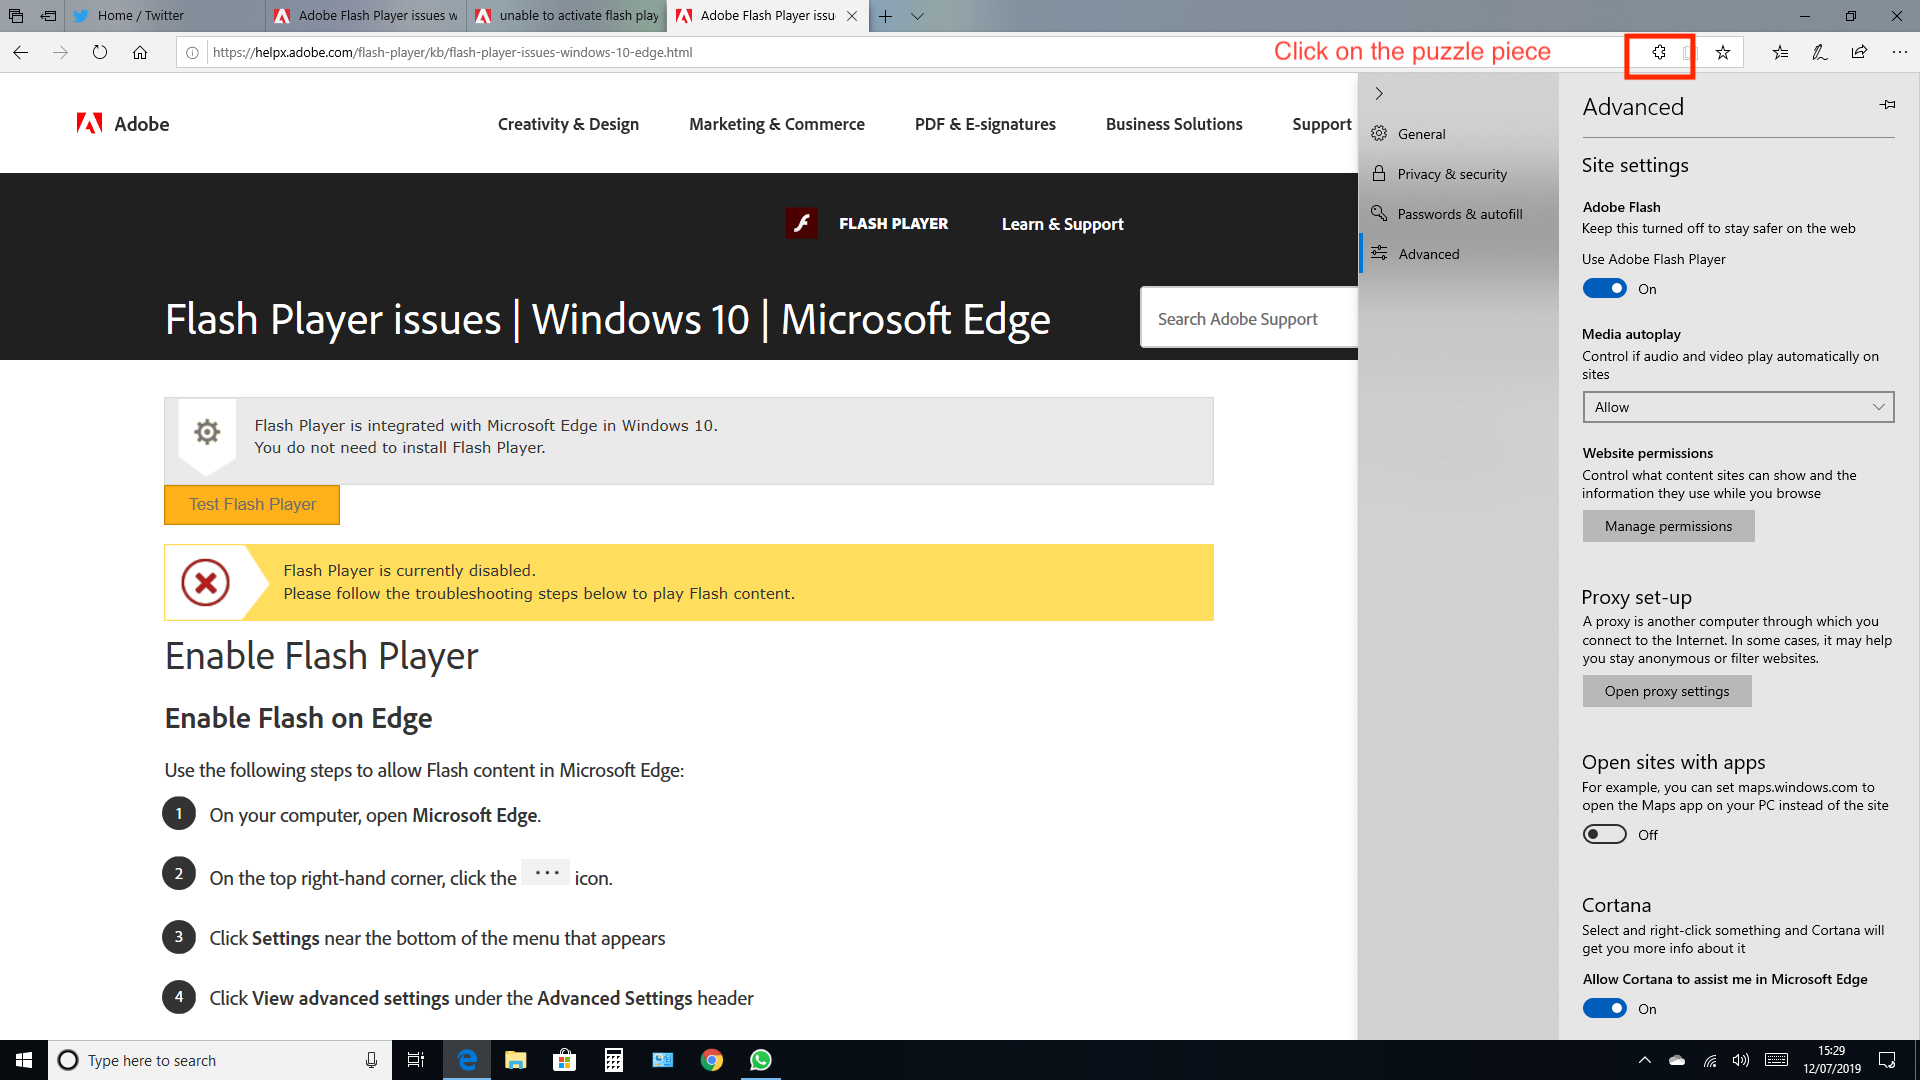This screenshot has width=1920, height=1080.
Task: Open the Media autoplay Allow dropdown
Action: [1737, 406]
